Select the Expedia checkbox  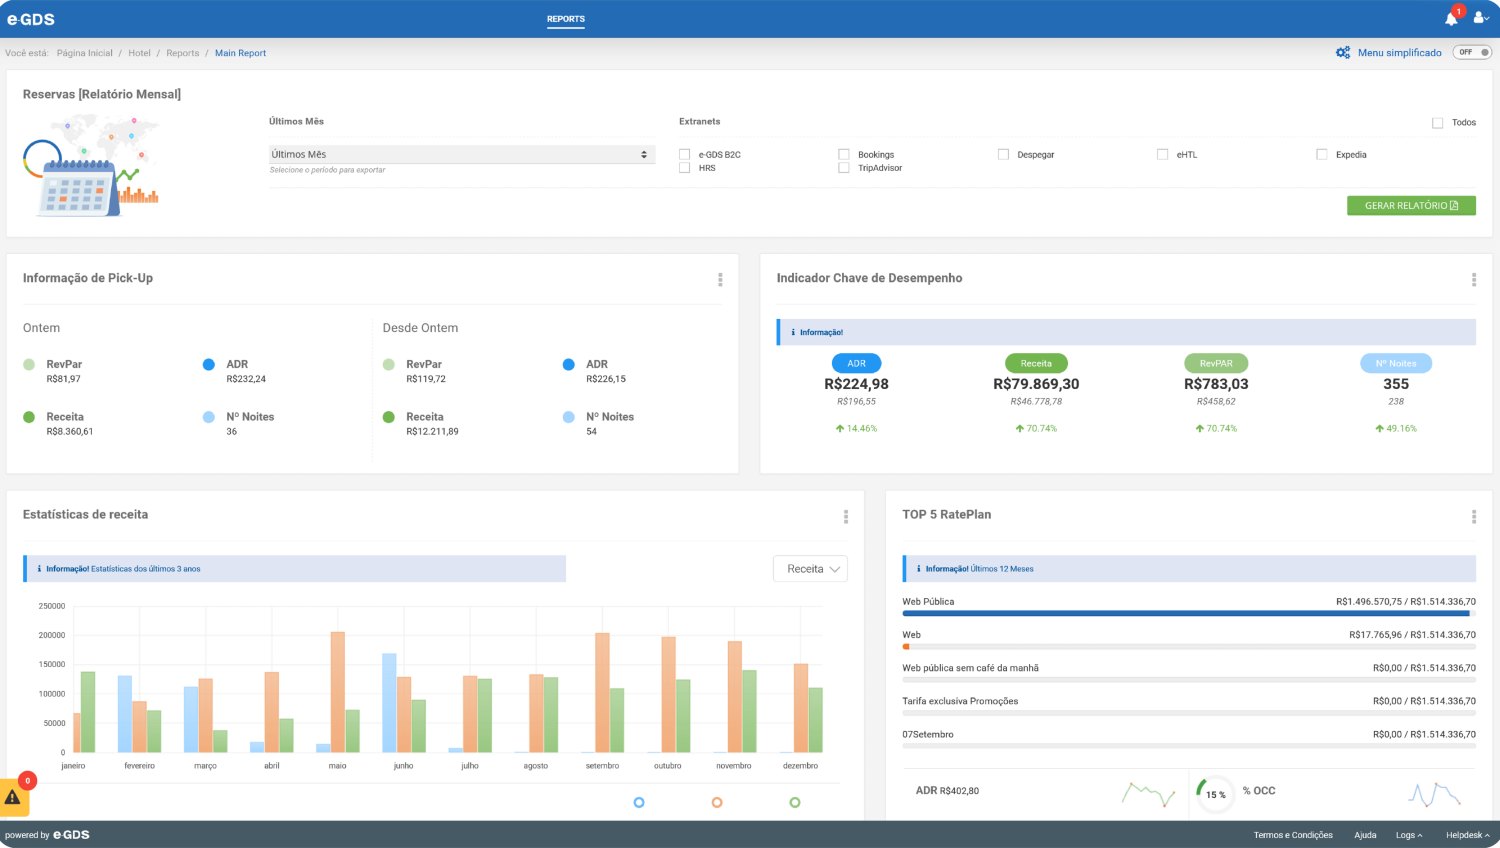click(1322, 155)
